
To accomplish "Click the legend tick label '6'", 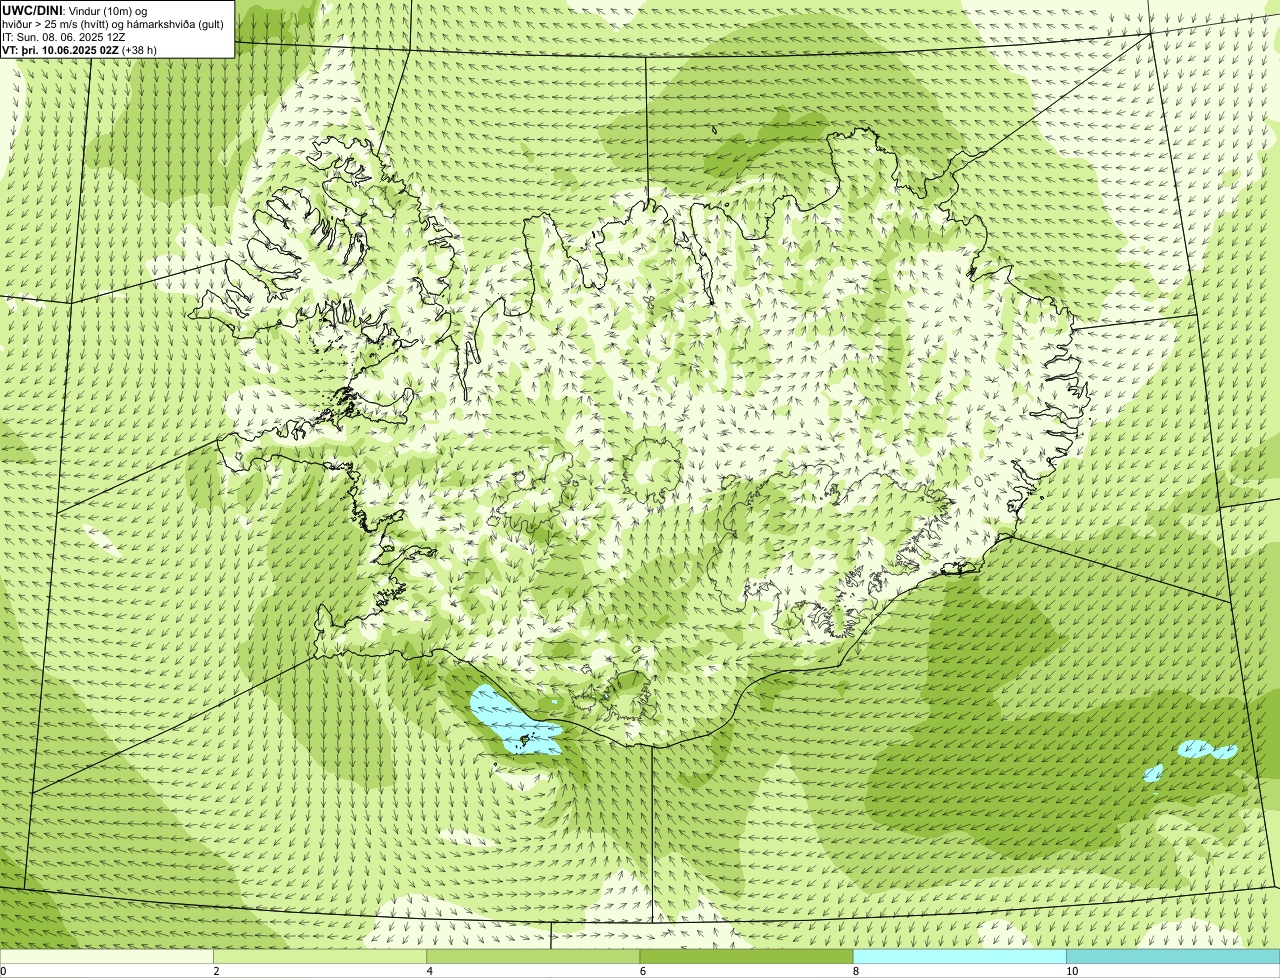I will click(643, 971).
